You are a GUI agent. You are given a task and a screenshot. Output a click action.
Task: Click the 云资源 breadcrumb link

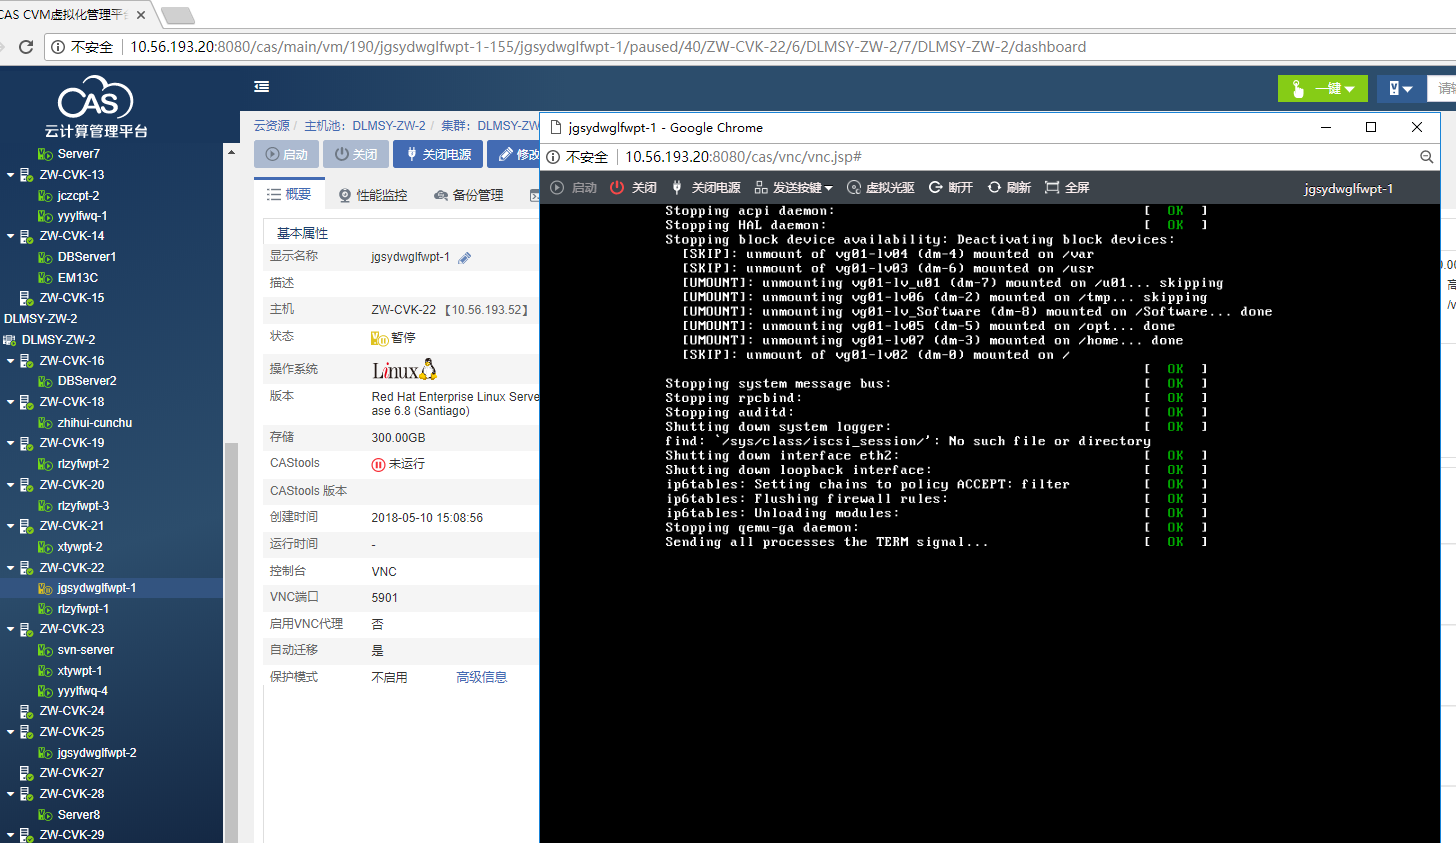point(272,126)
